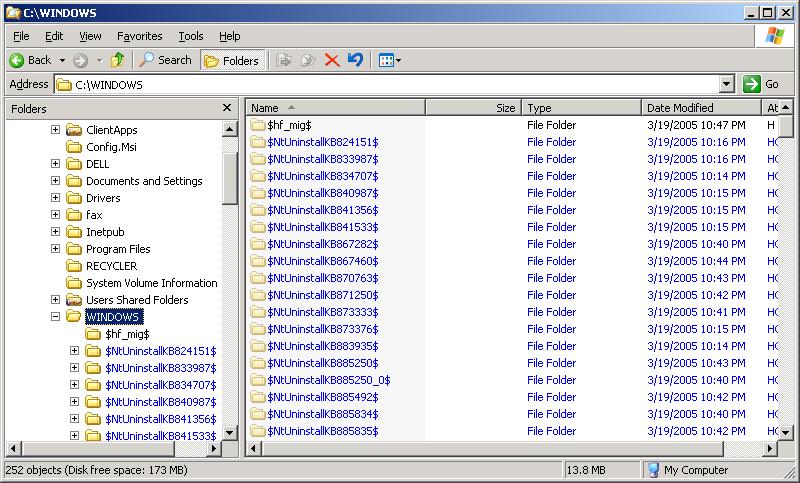Click the $hf_mig$ folder icon in file list

(x=258, y=125)
